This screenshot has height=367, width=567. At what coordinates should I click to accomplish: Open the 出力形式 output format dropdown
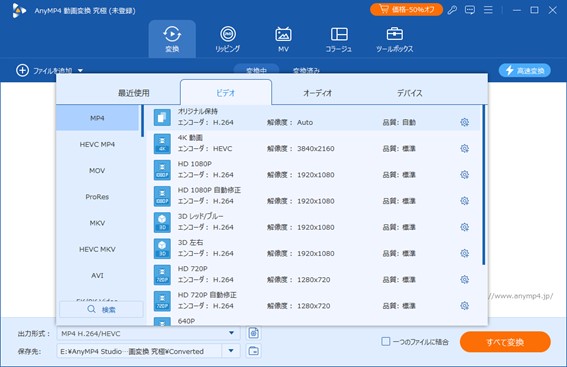point(148,333)
